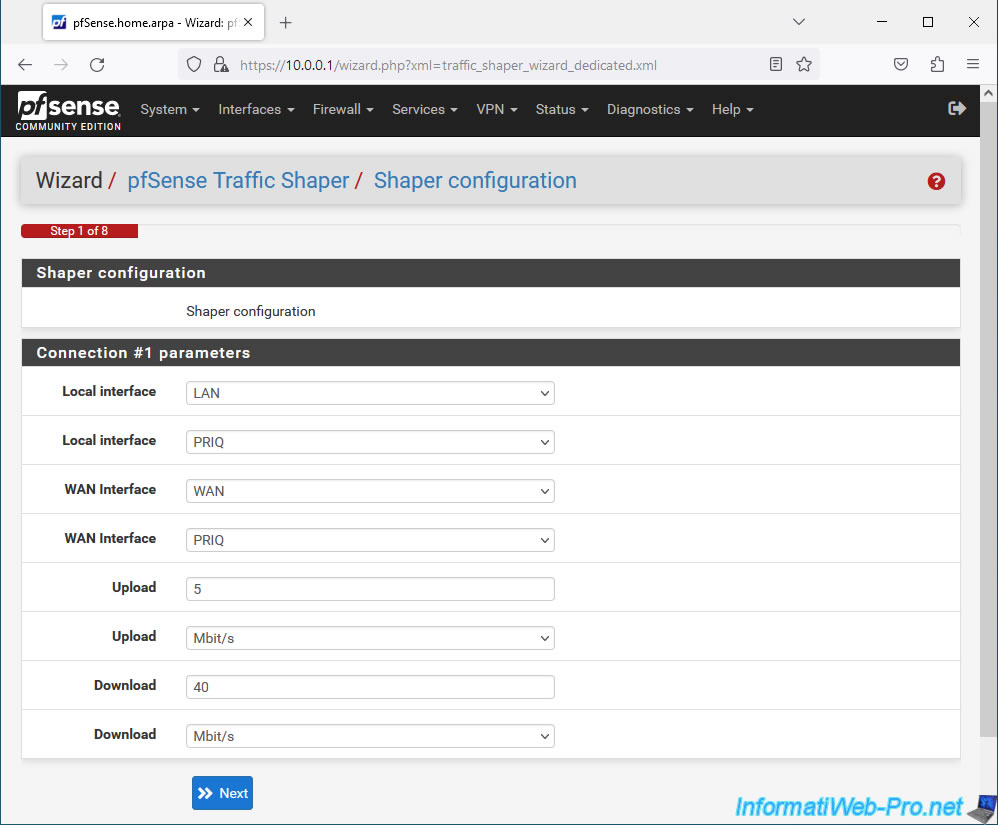The image size is (998, 825).
Task: Close the pfSense browser tab
Action: pyautogui.click(x=248, y=22)
